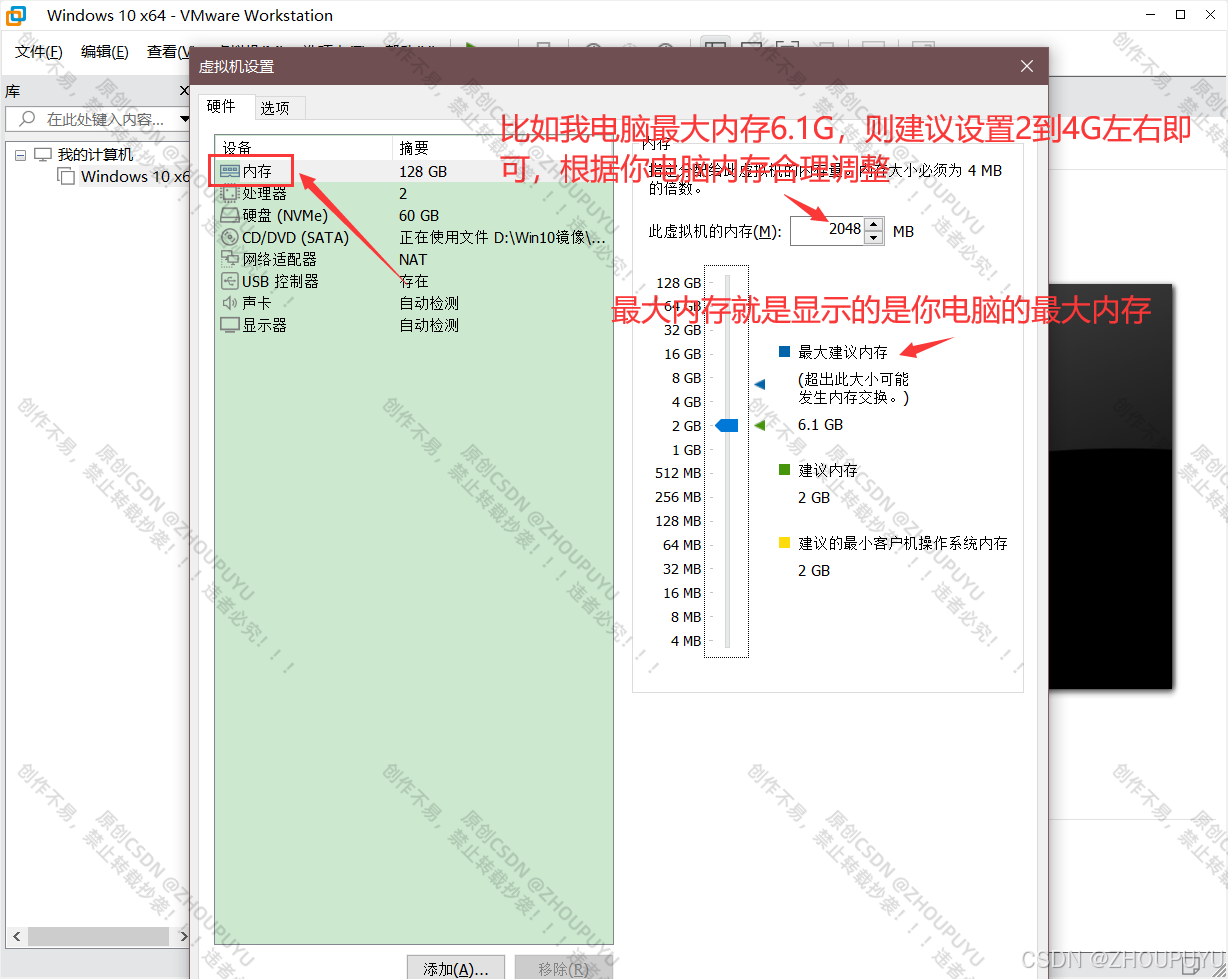Click the 6.1 GB maximum memory value
The height and width of the screenshot is (979, 1228).
[820, 425]
